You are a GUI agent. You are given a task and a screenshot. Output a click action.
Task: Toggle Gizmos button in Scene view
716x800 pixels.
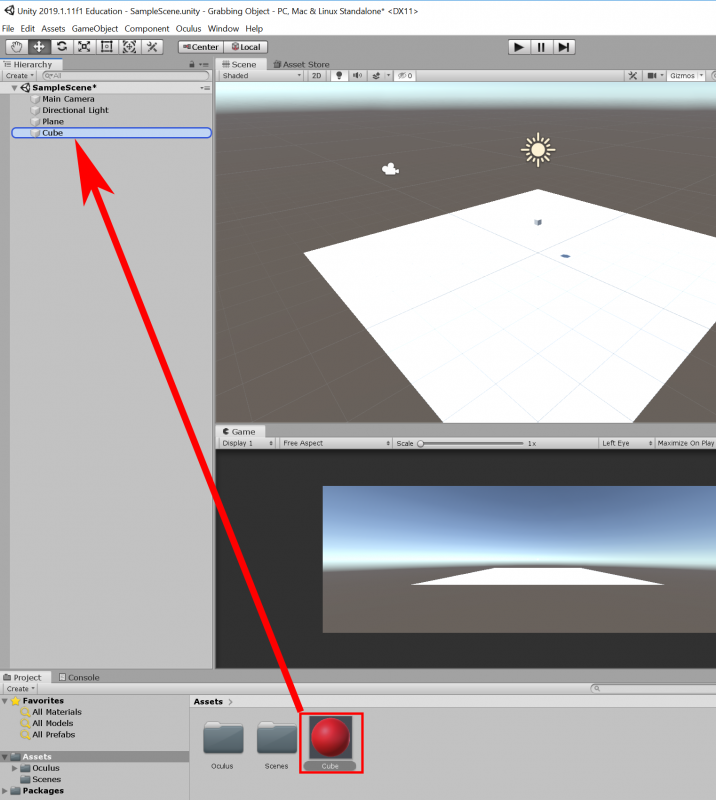(x=682, y=76)
